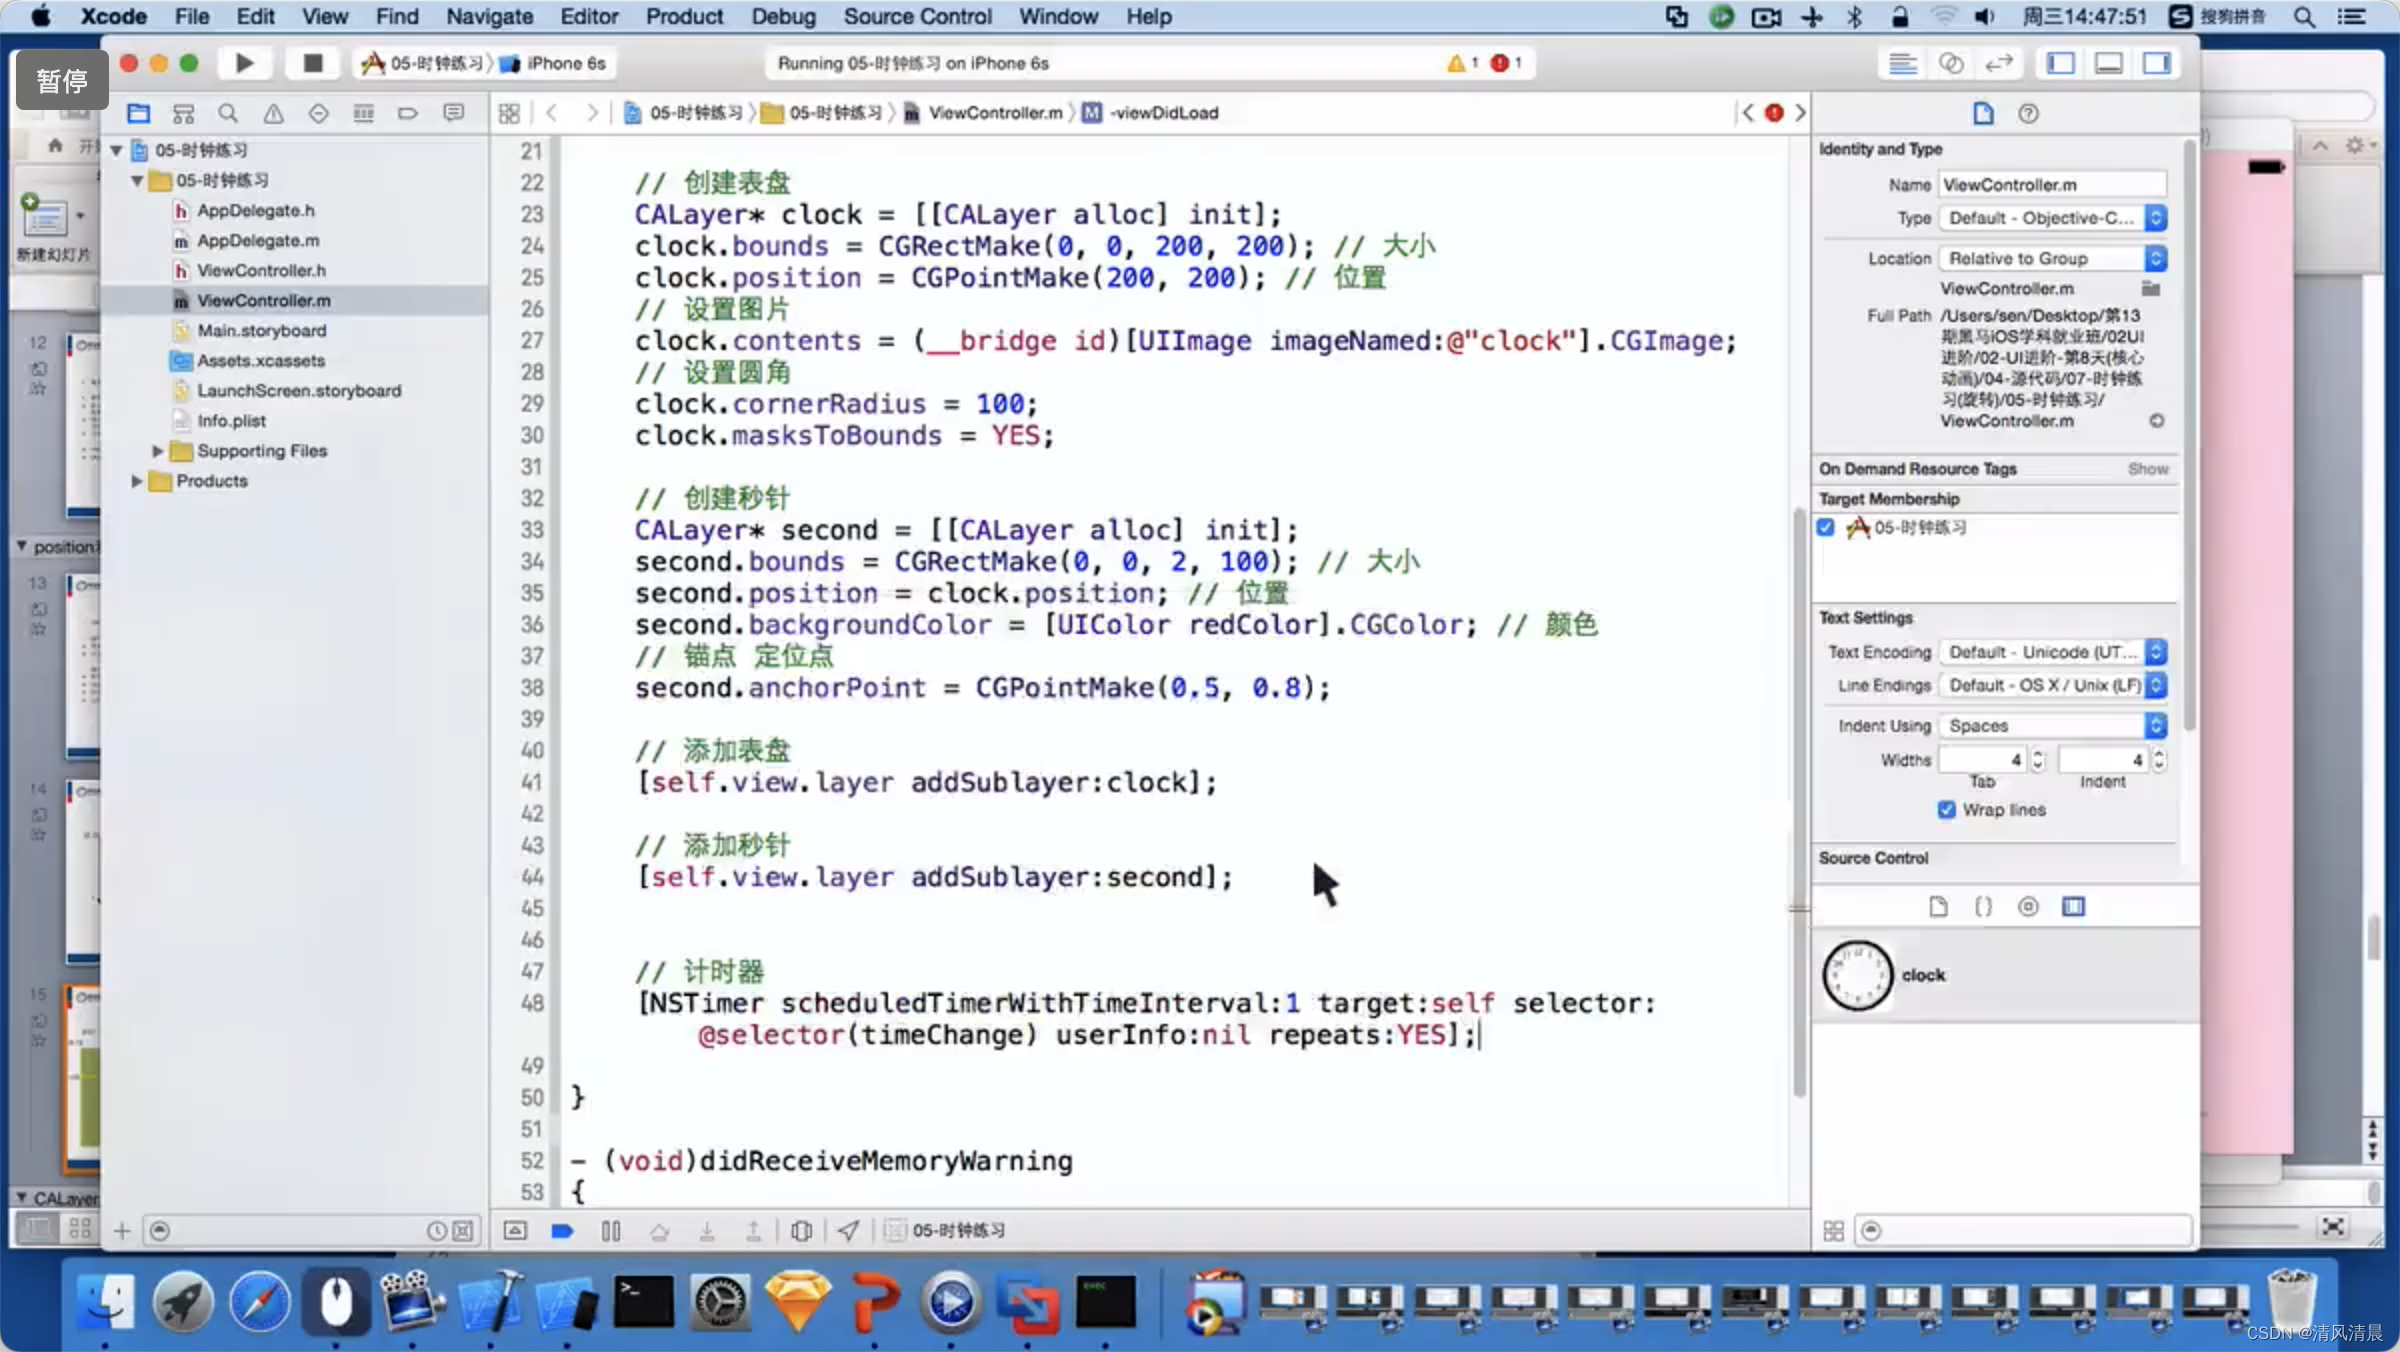Click the add new file icon in toolbar
2400x1352 pixels.
pos(122,1228)
